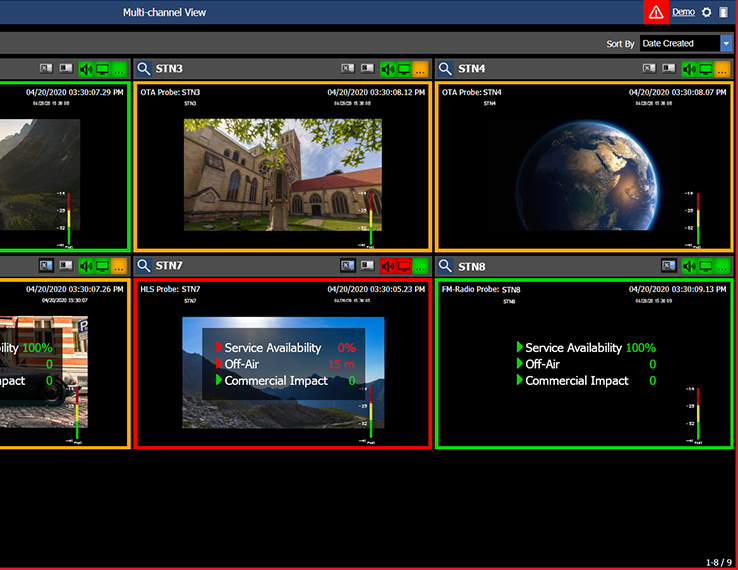
Task: Click the STN7 channel name
Action: [169, 266]
